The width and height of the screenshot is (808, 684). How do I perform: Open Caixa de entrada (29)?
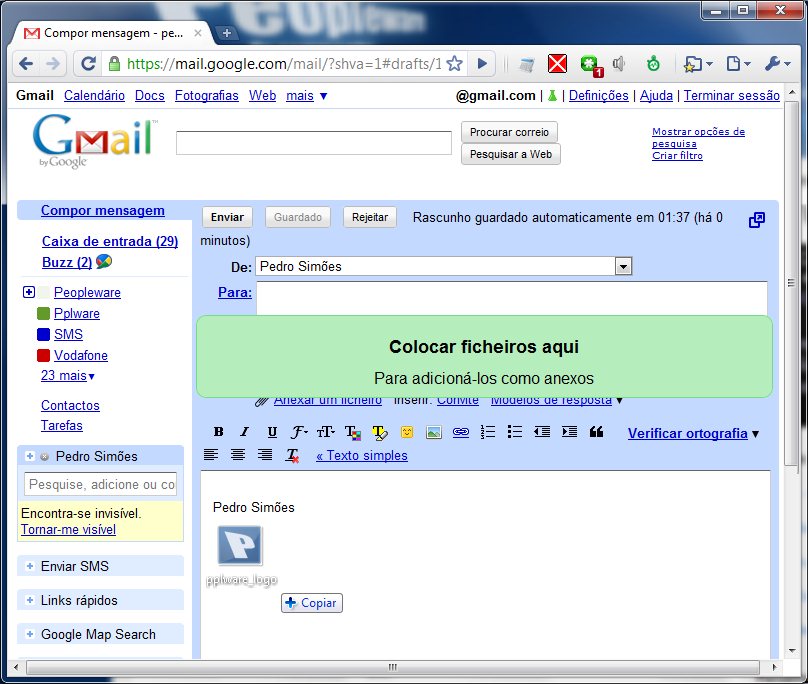[x=110, y=241]
